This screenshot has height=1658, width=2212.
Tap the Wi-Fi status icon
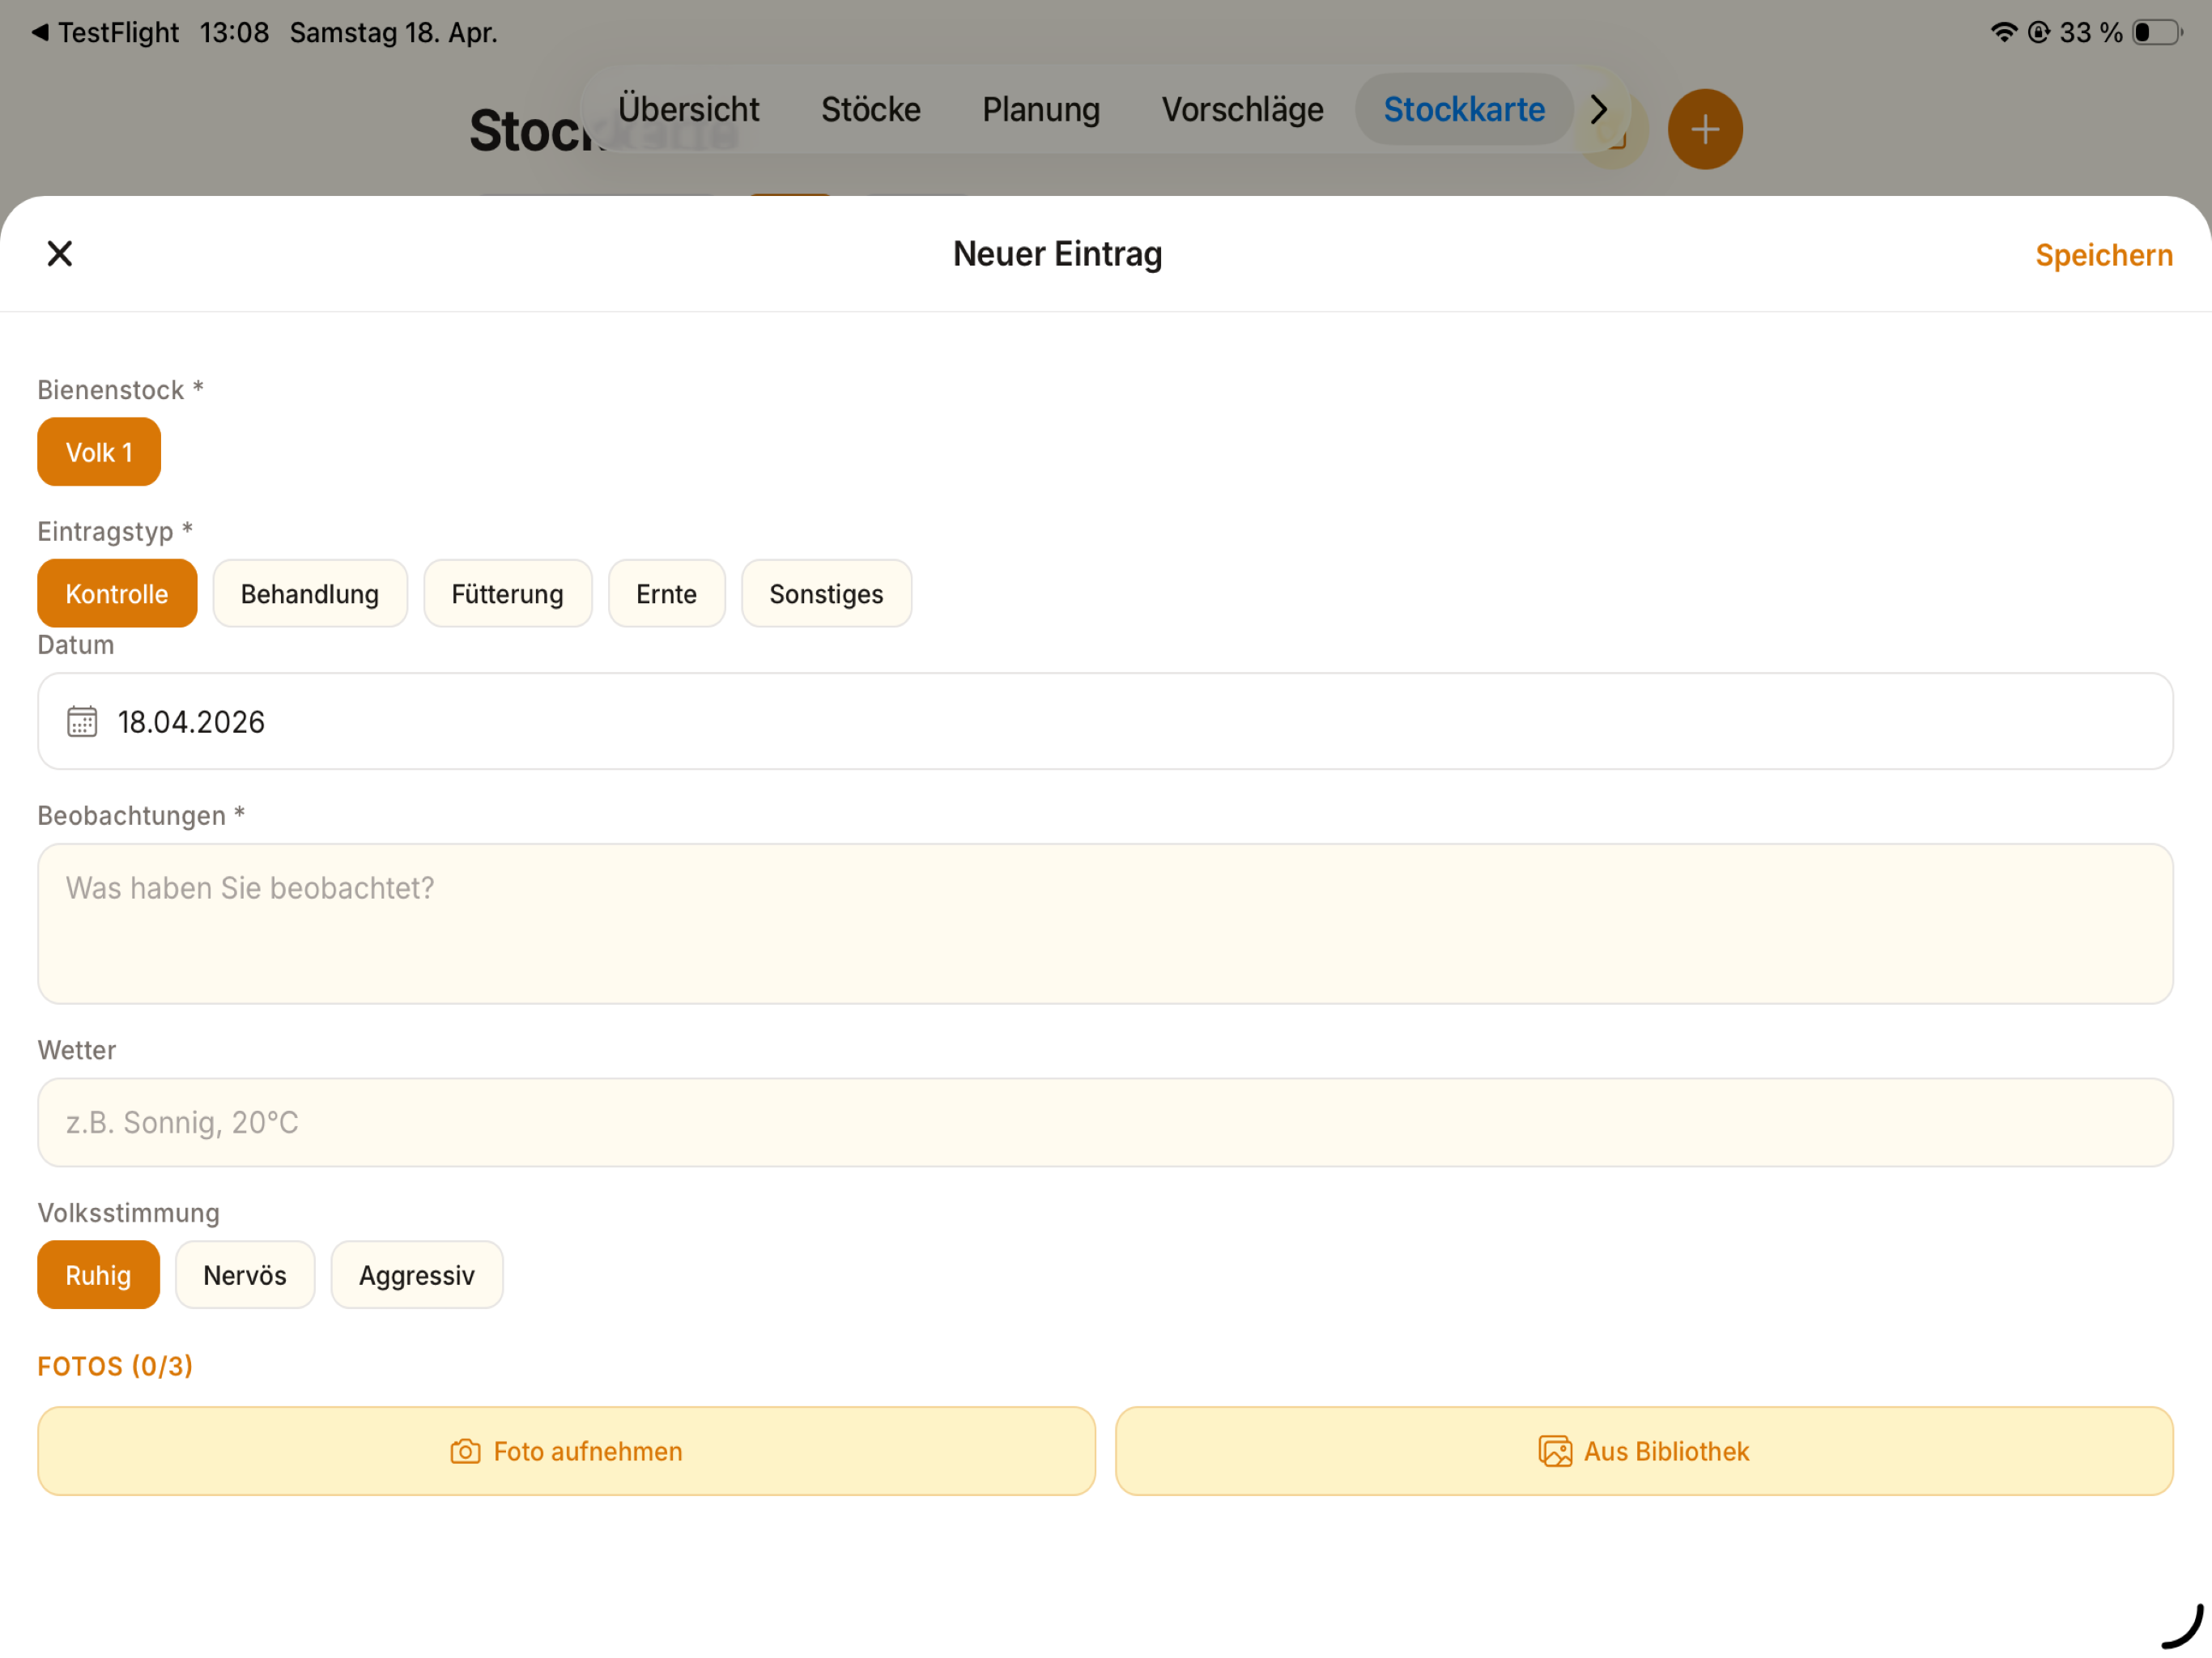pos(2003,32)
